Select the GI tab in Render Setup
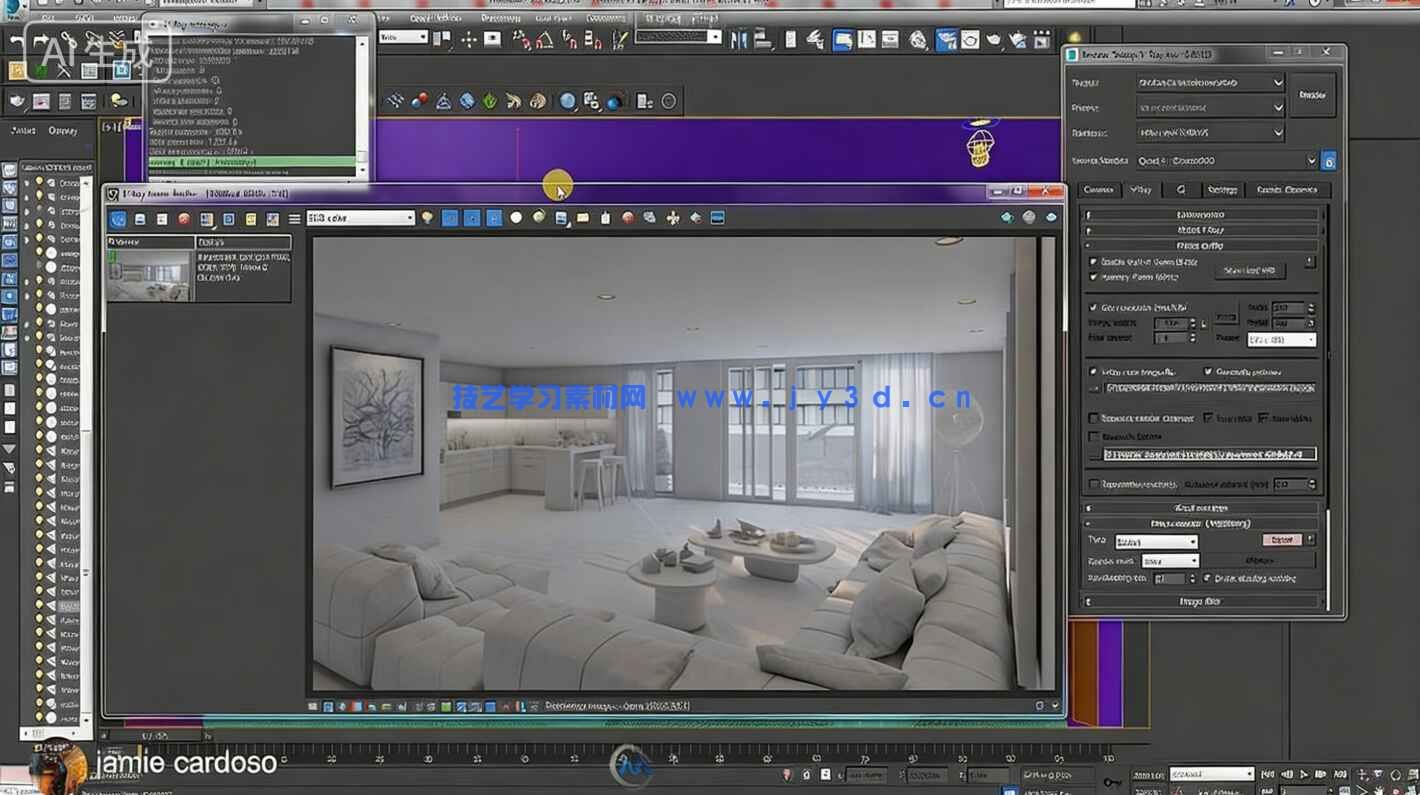The width and height of the screenshot is (1420, 795). (x=1181, y=190)
